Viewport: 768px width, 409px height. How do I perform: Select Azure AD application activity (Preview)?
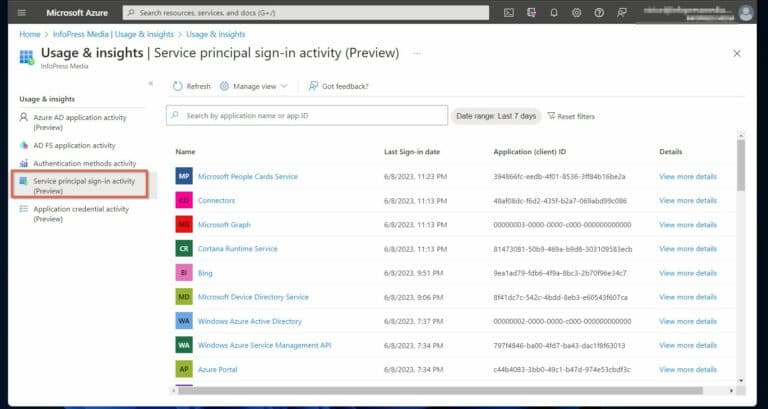80,122
